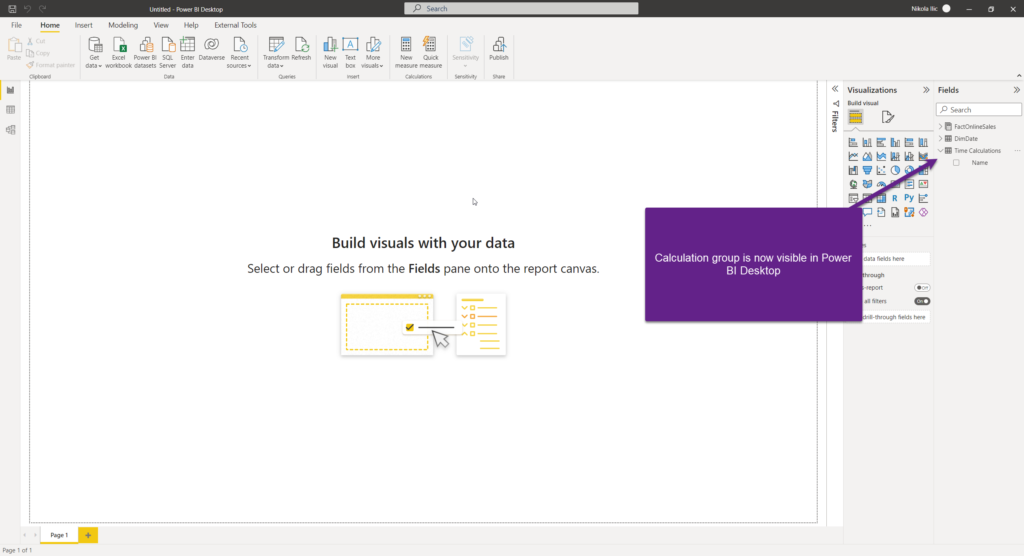The height and width of the screenshot is (556, 1024).
Task: Switch to the Insert ribbon tab
Action: [x=84, y=25]
